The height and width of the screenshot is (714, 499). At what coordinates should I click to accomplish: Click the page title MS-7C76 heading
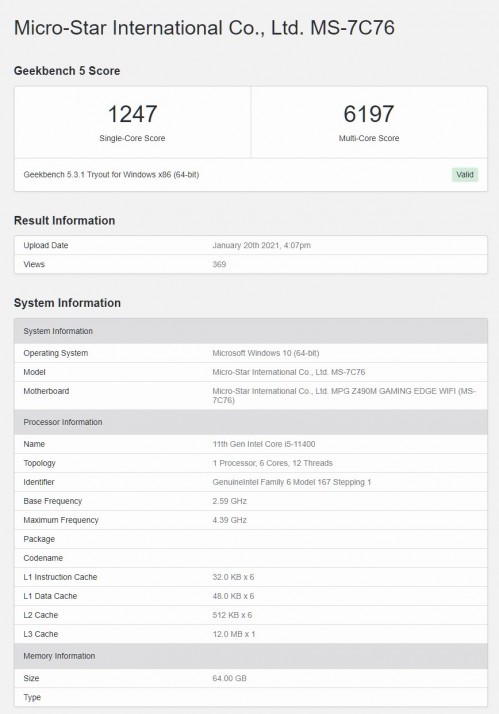tap(204, 28)
